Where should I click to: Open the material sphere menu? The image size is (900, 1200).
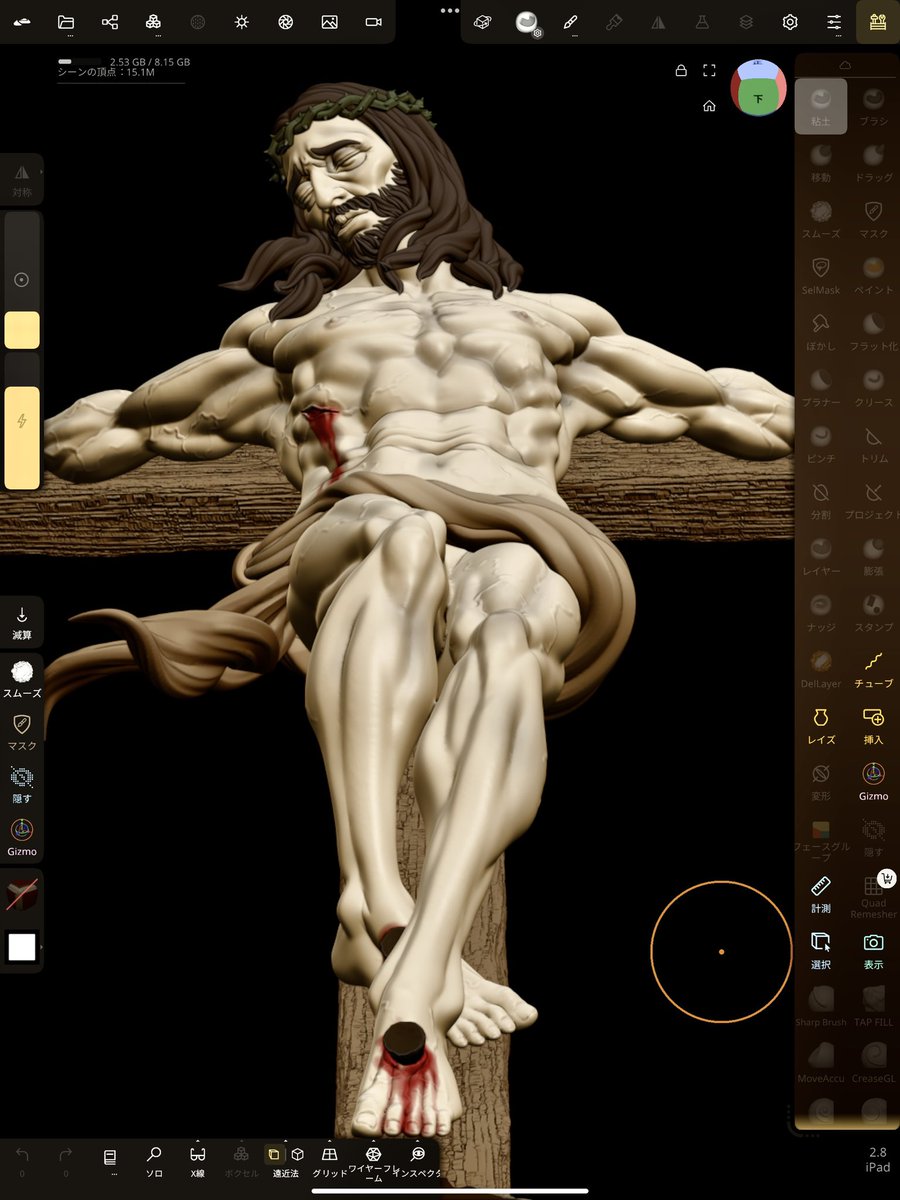point(527,22)
